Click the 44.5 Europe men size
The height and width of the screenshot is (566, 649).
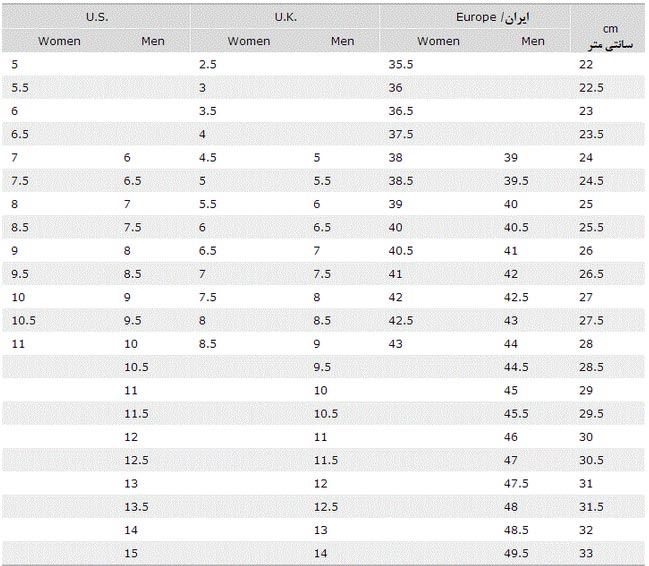pos(516,367)
